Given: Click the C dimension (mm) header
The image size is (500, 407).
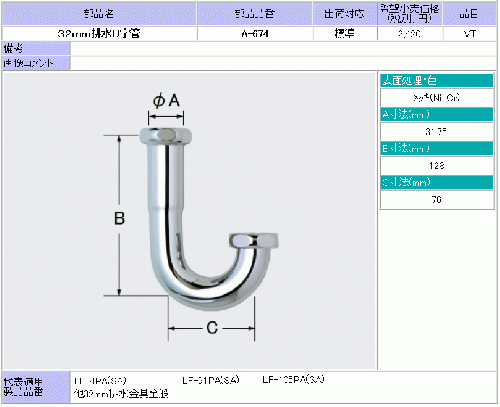Looking at the screenshot, I should tap(437, 182).
